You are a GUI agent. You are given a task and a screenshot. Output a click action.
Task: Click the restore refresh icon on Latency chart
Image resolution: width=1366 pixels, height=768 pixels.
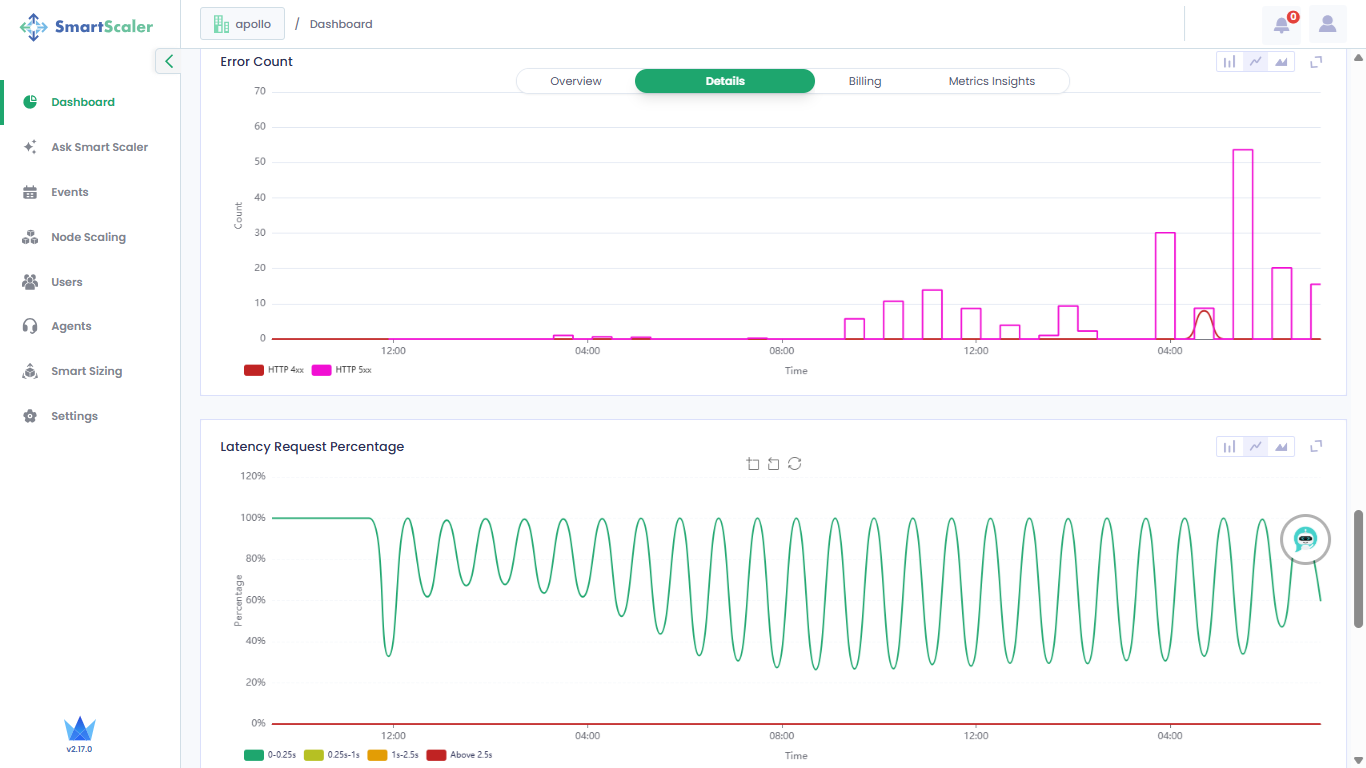point(794,464)
